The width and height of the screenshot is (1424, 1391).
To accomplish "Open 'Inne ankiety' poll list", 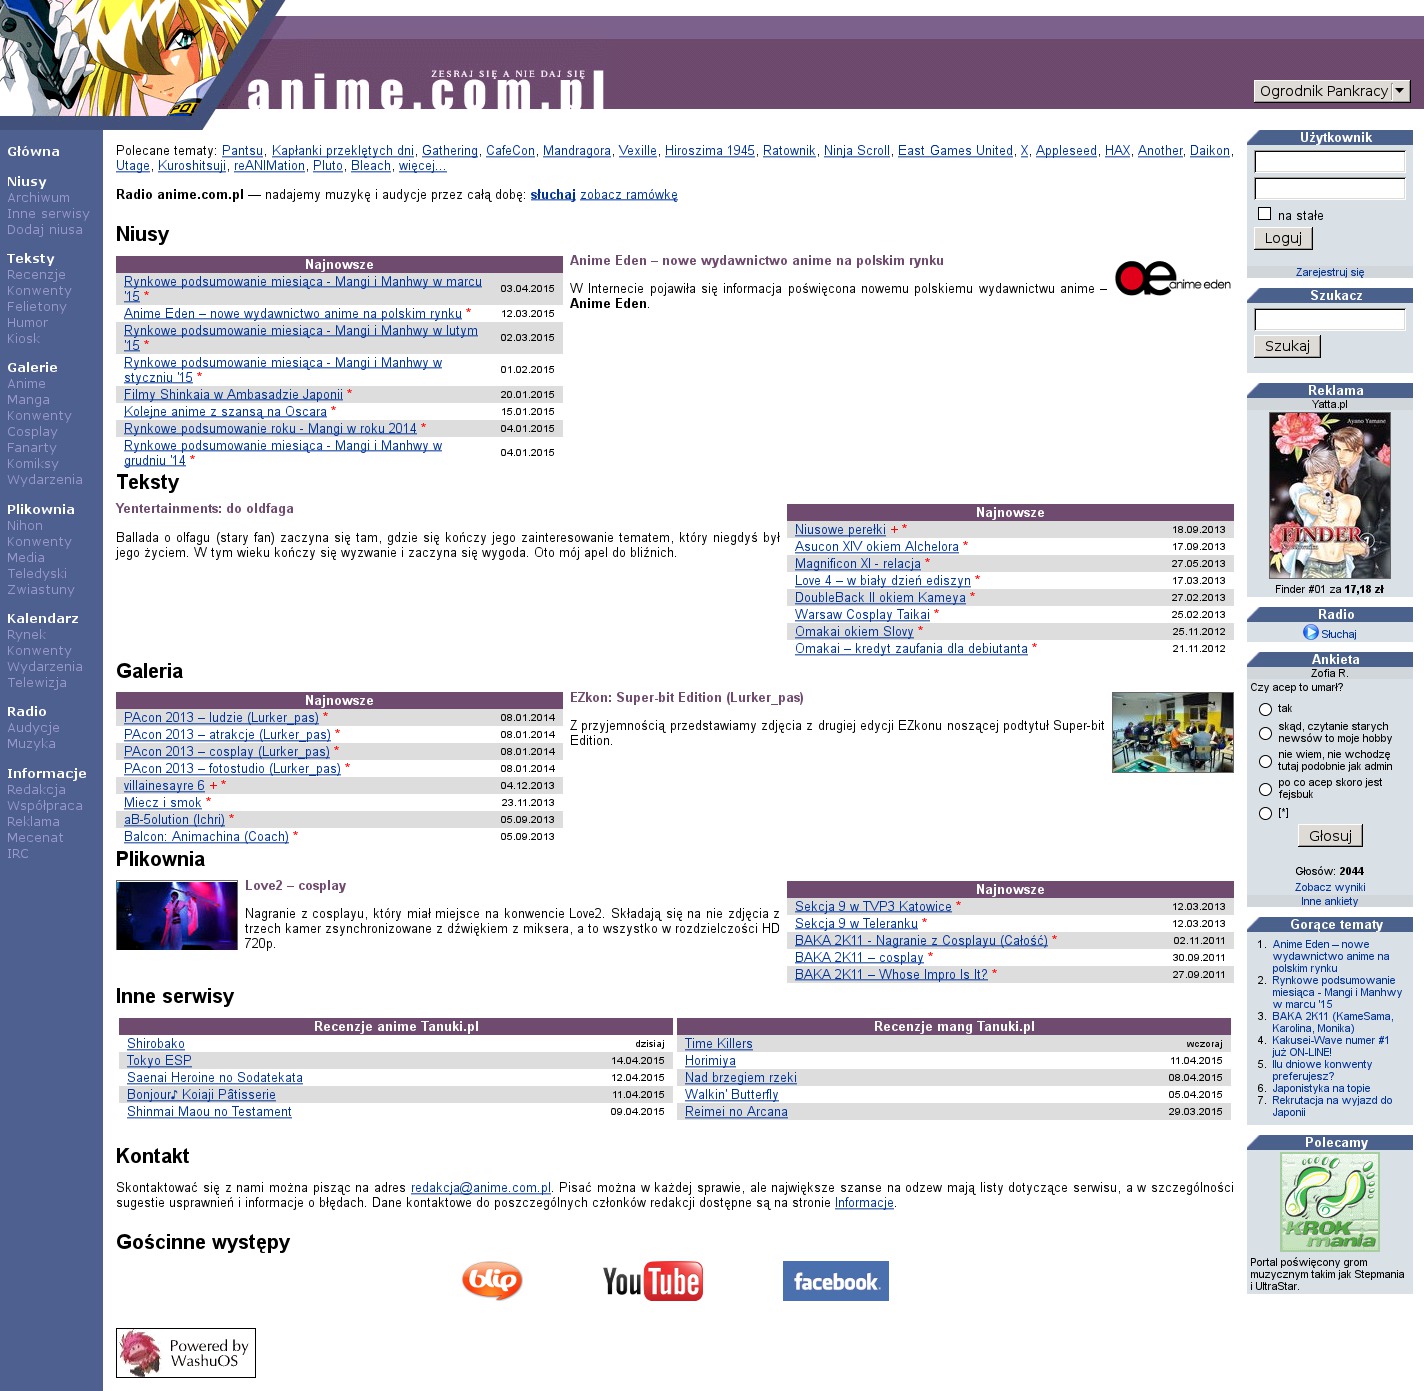I will (x=1329, y=901).
